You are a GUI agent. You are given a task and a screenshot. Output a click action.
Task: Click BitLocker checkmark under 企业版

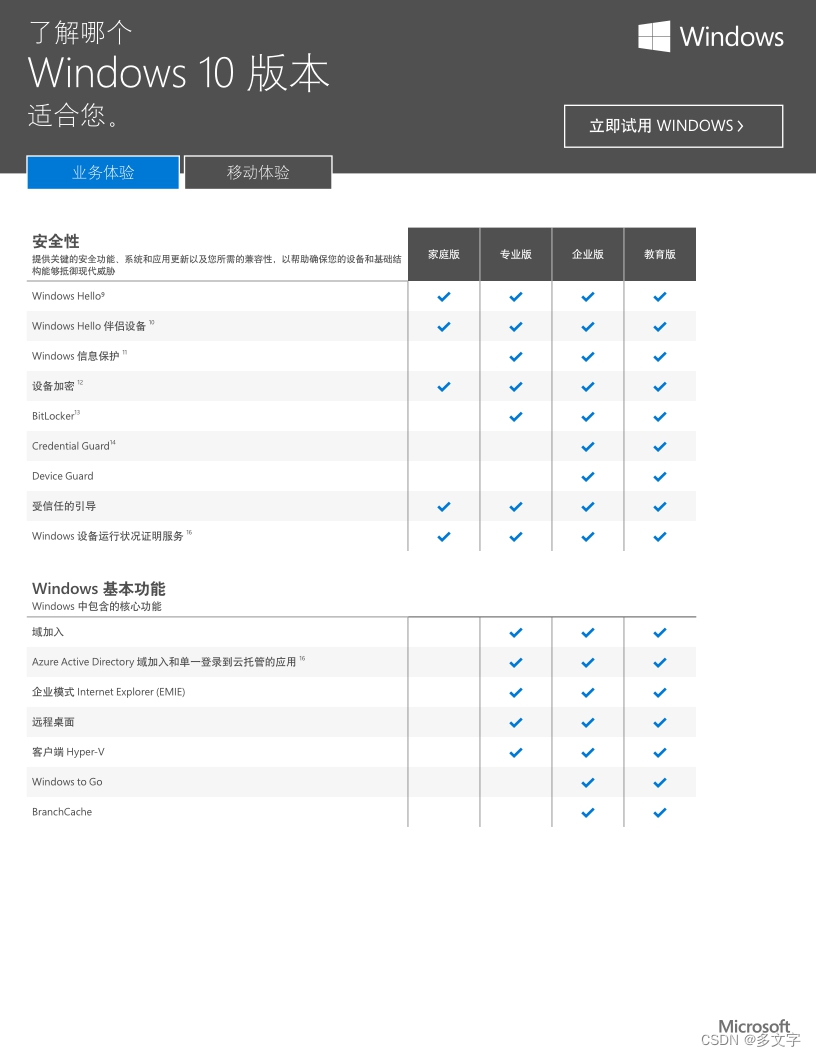588,416
